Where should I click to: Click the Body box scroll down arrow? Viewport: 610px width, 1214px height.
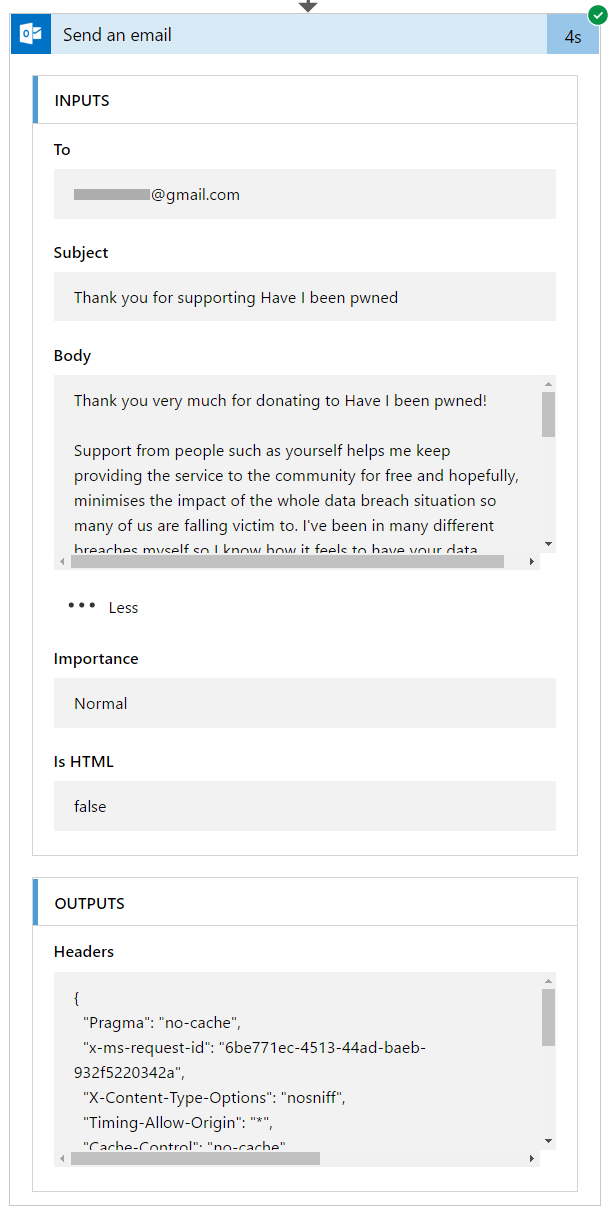click(548, 543)
